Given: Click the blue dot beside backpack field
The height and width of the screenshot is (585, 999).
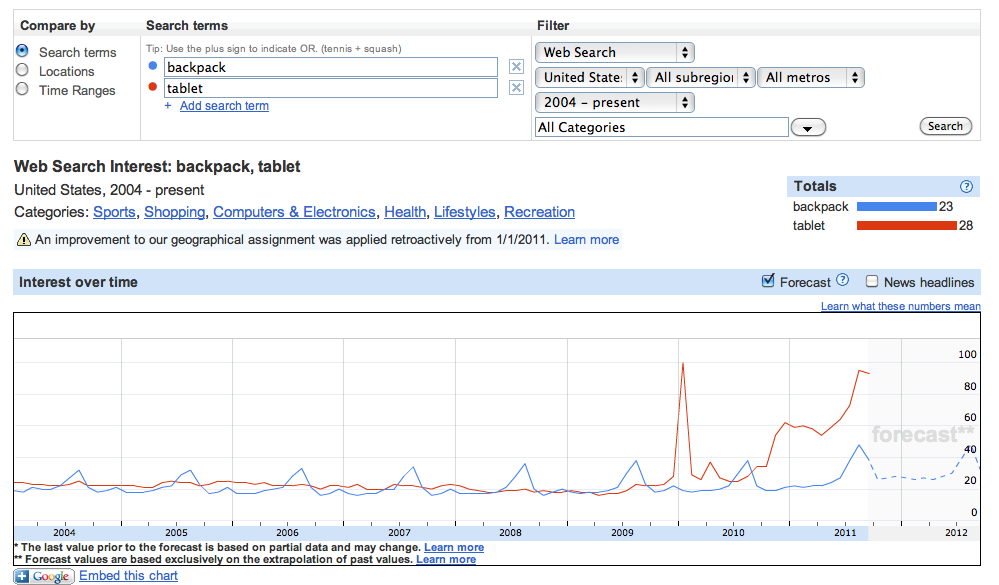Looking at the screenshot, I should click(152, 66).
